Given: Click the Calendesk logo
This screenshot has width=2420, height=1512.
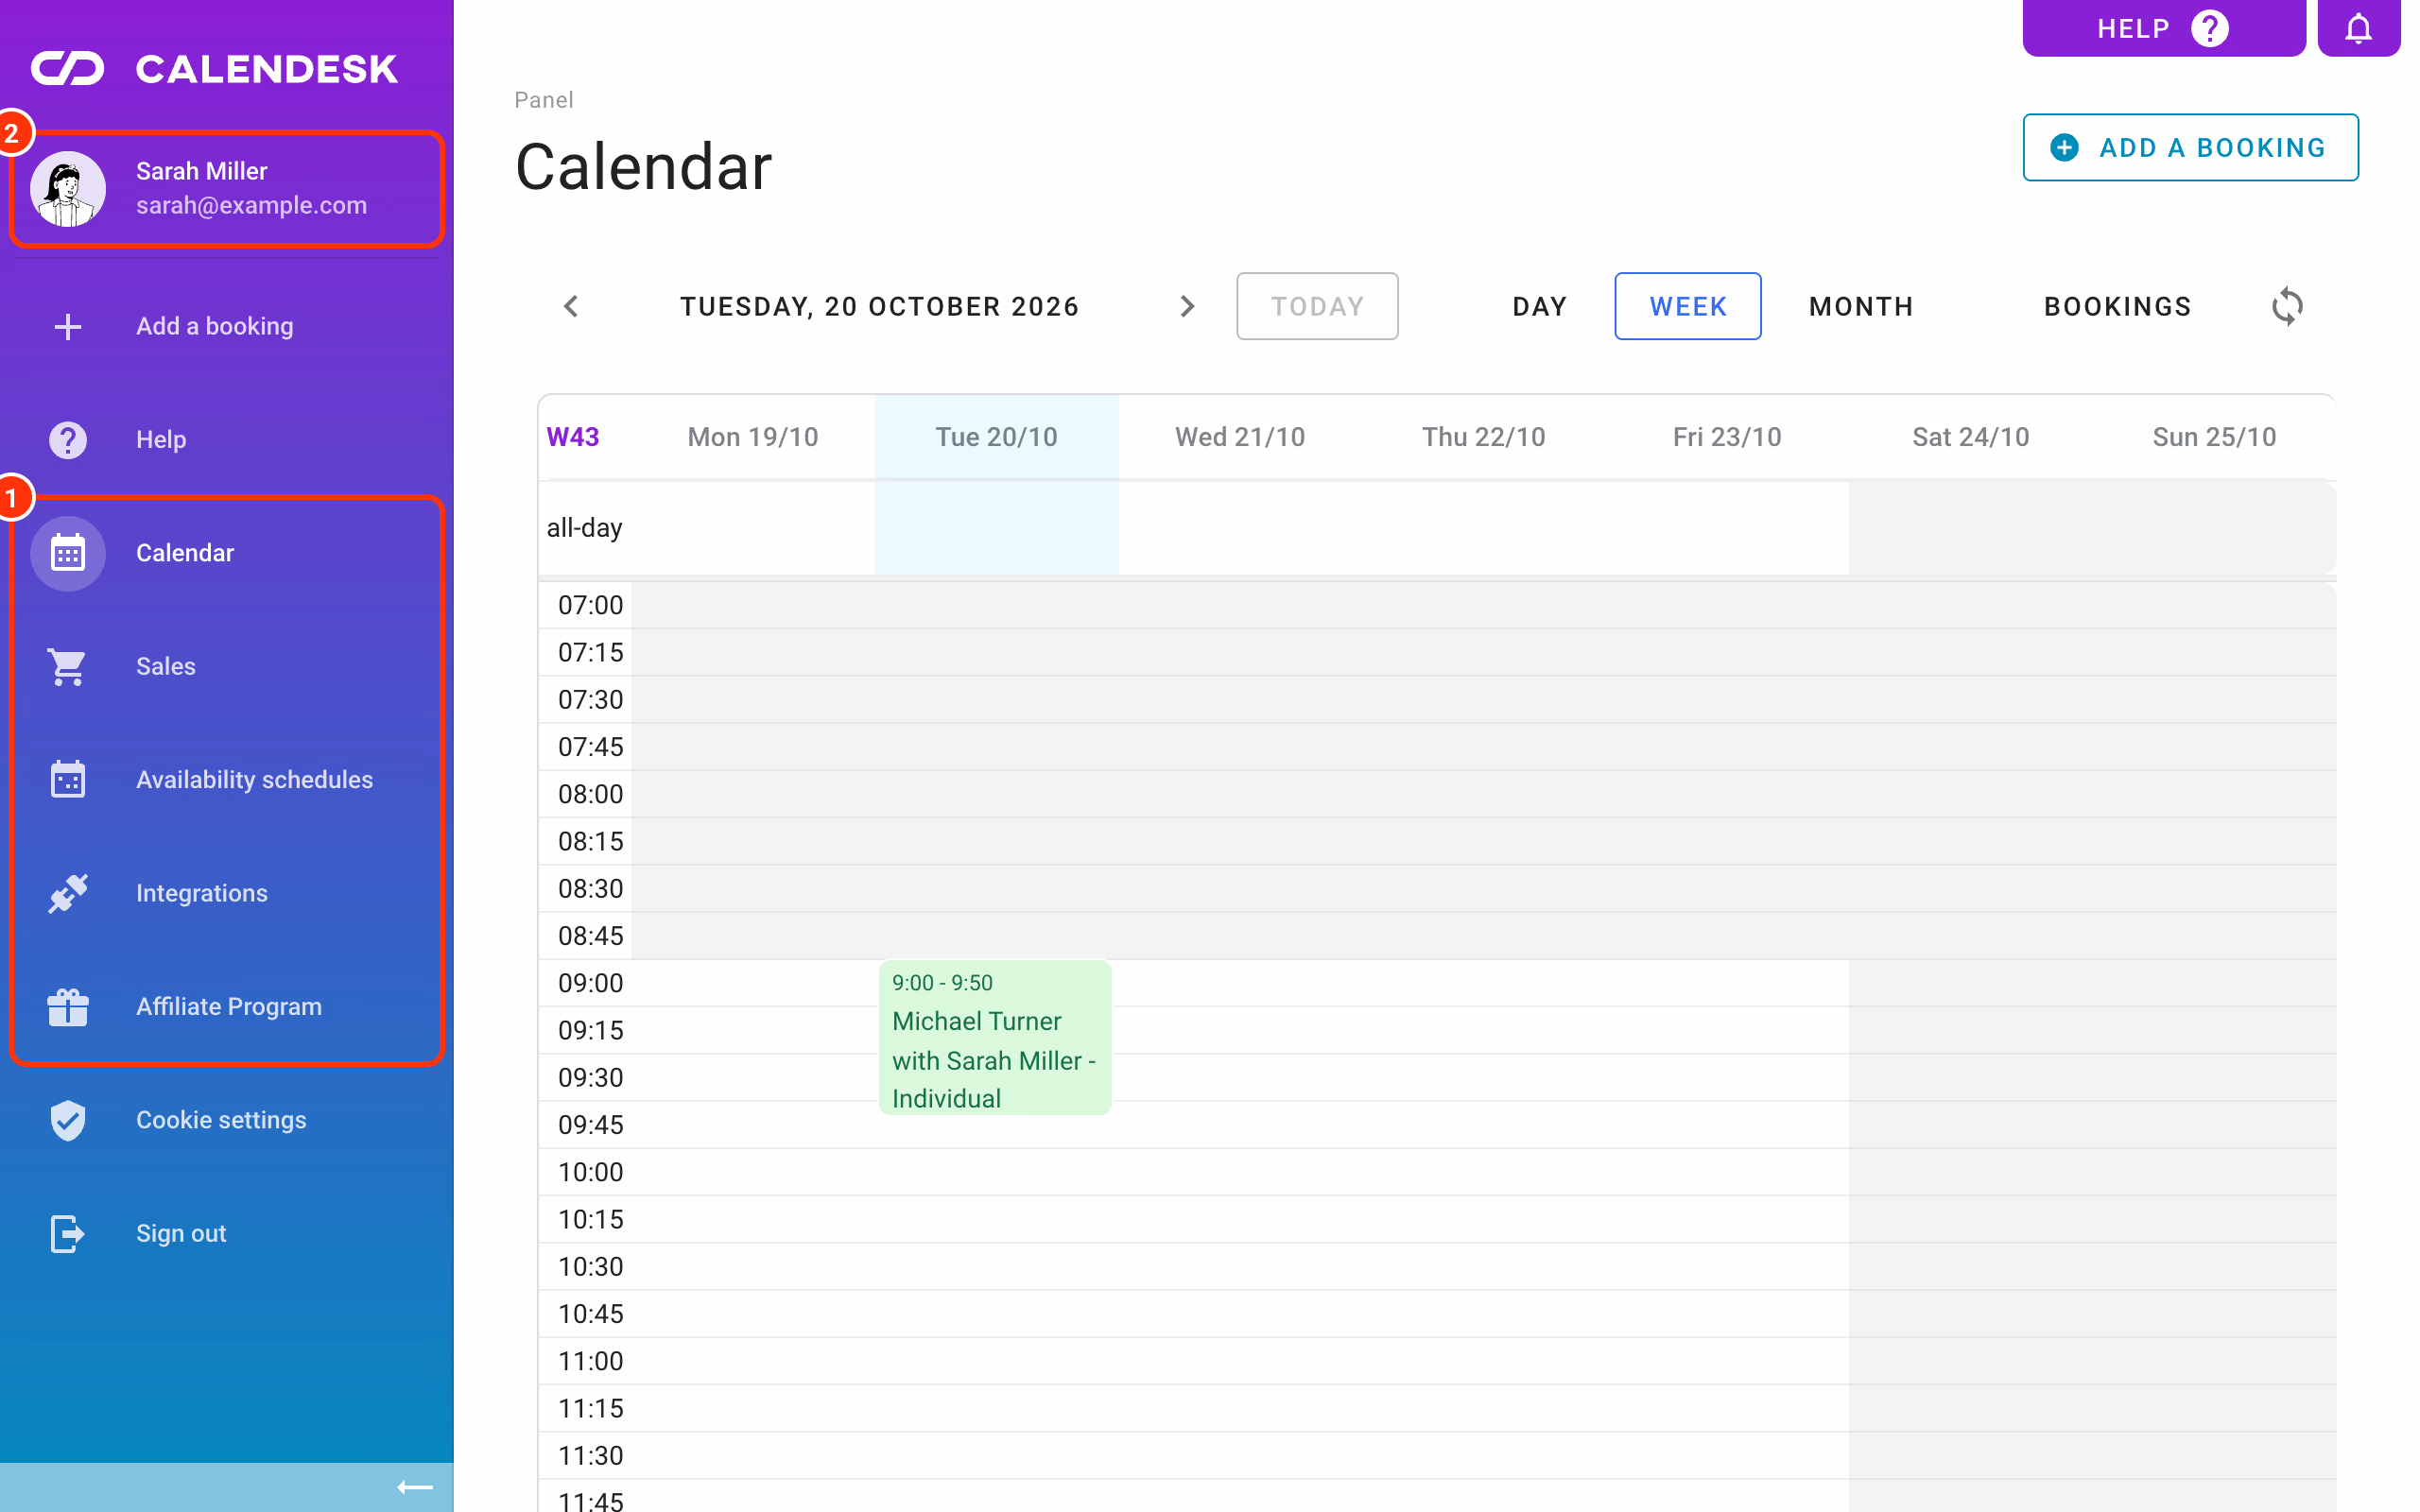Looking at the screenshot, I should click(214, 69).
